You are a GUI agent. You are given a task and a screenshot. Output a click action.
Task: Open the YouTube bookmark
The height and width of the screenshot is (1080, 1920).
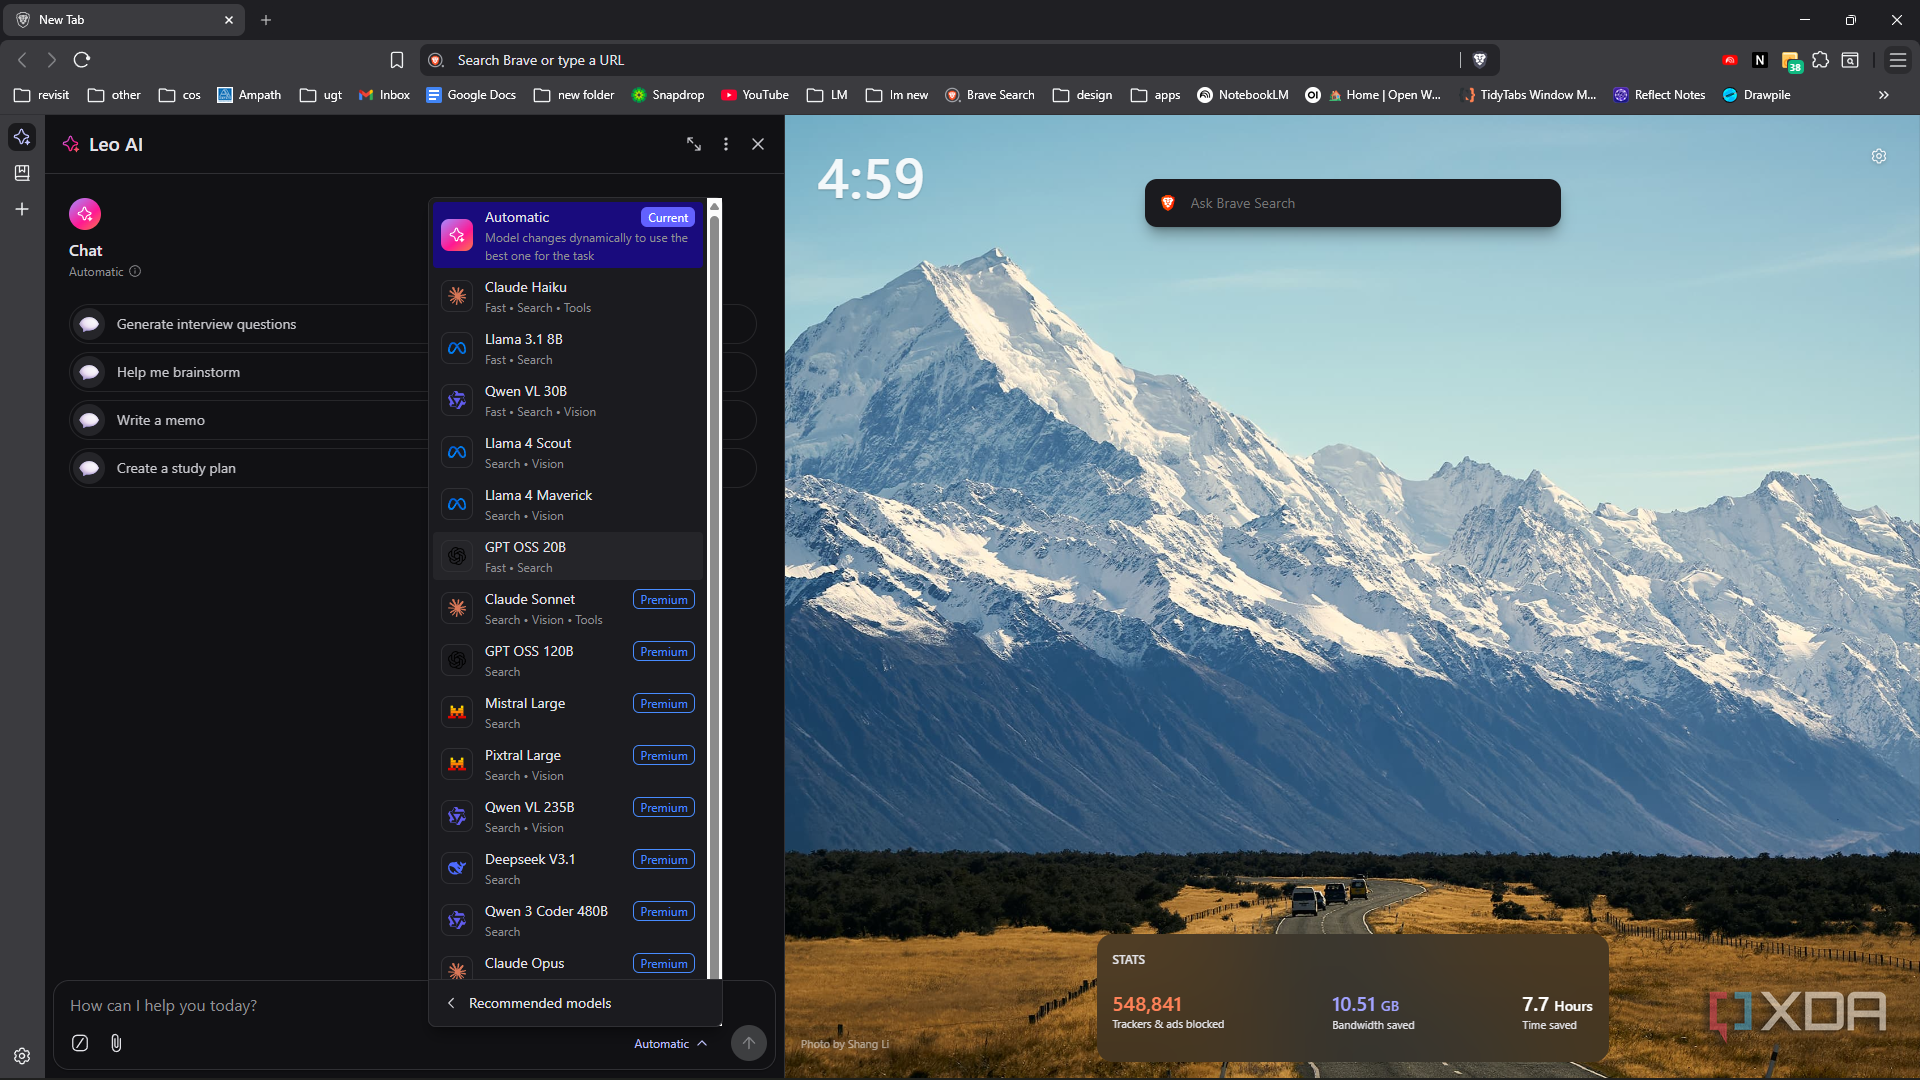point(755,95)
